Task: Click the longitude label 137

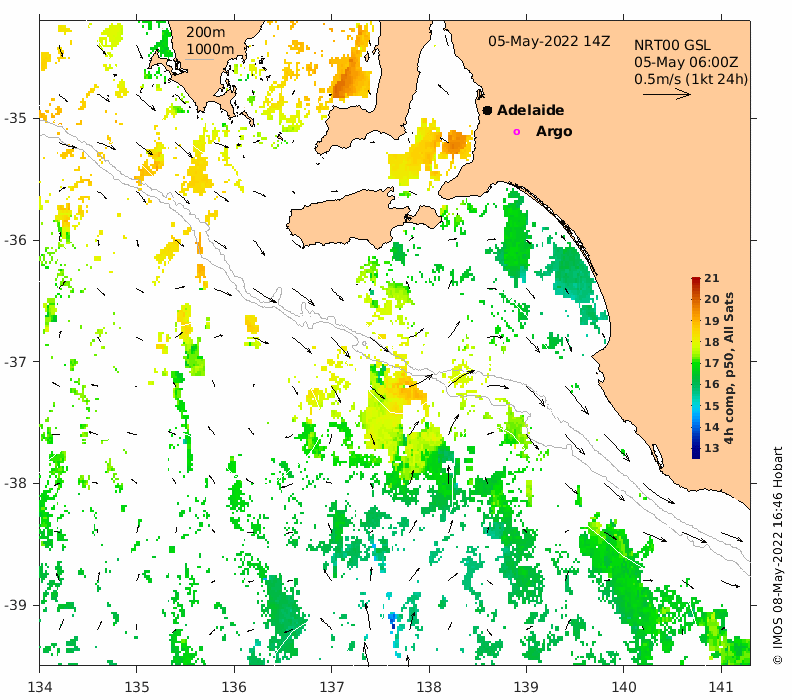Action: coord(332,687)
